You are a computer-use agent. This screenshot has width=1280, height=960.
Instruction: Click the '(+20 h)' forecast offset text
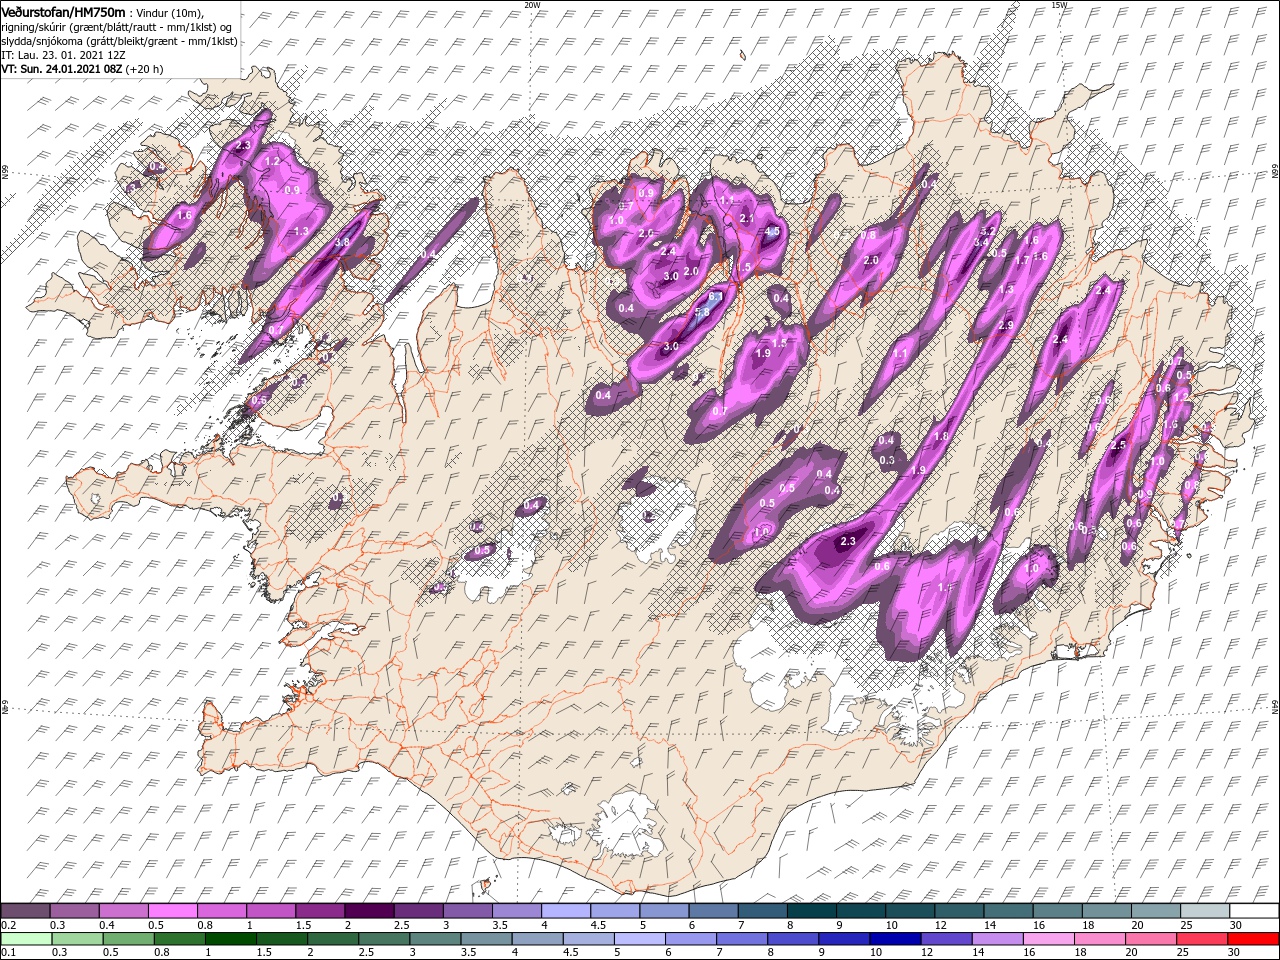coord(145,69)
